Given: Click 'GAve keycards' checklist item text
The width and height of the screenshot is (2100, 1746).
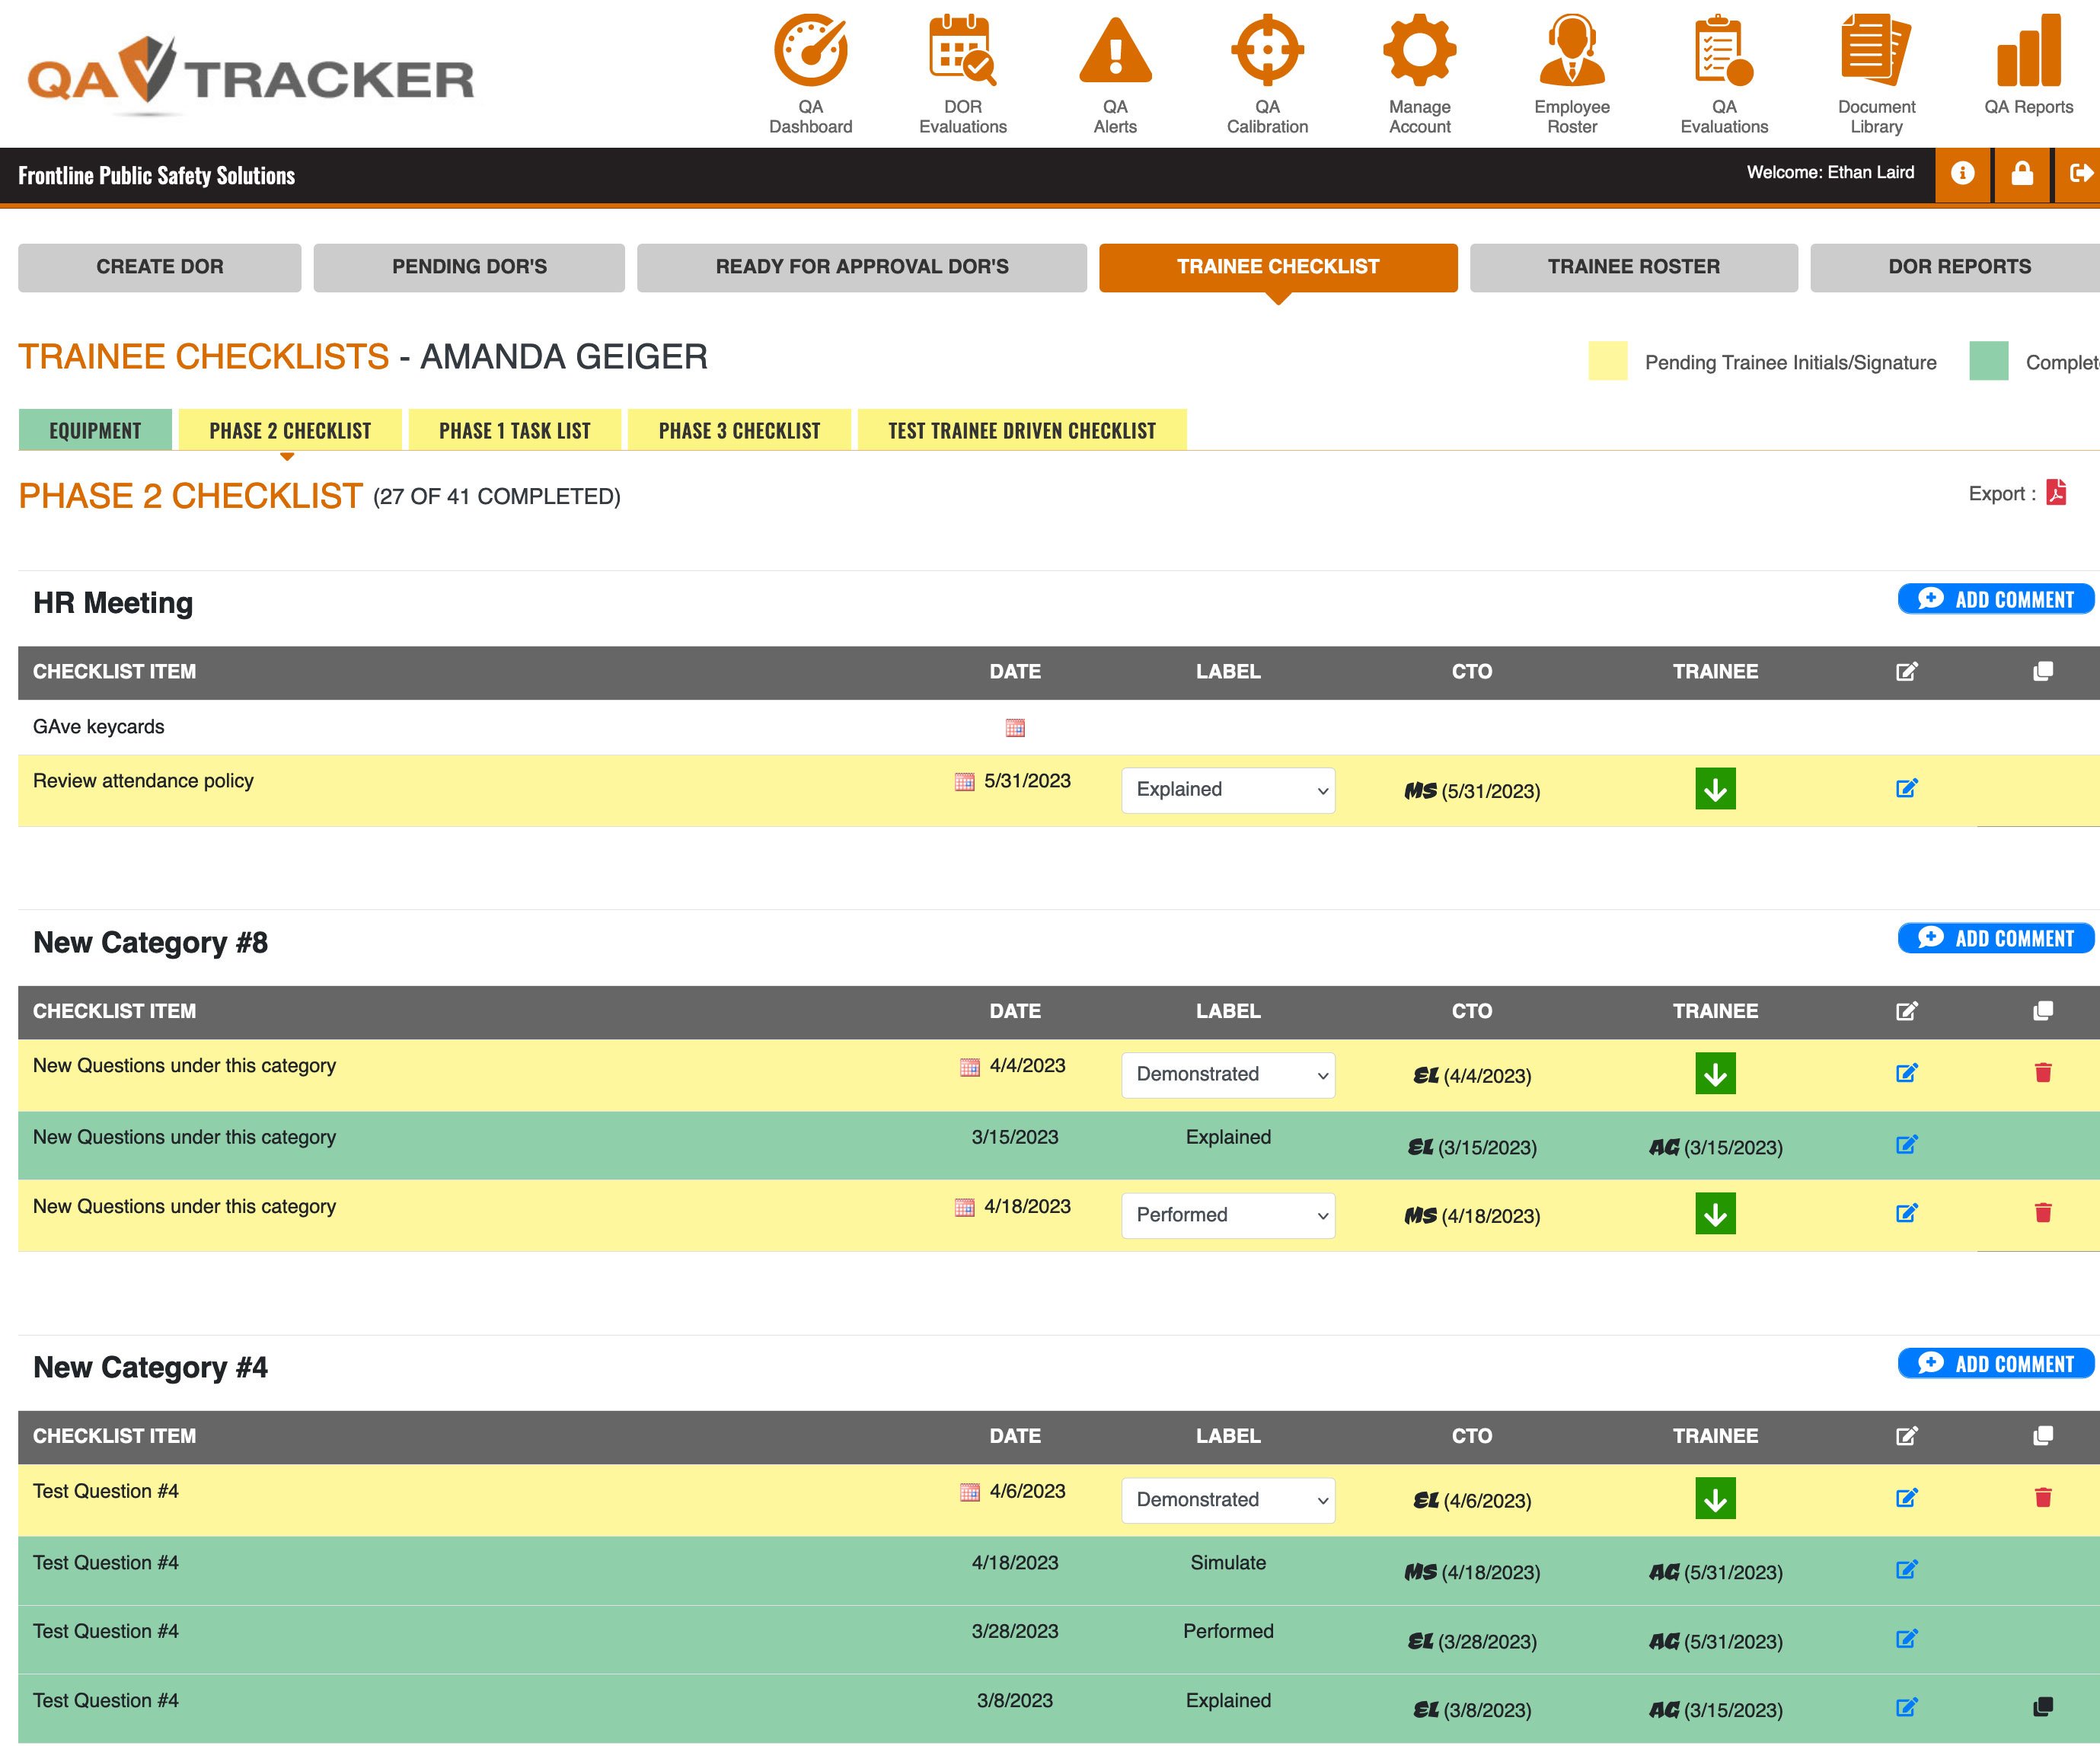Looking at the screenshot, I should [98, 727].
